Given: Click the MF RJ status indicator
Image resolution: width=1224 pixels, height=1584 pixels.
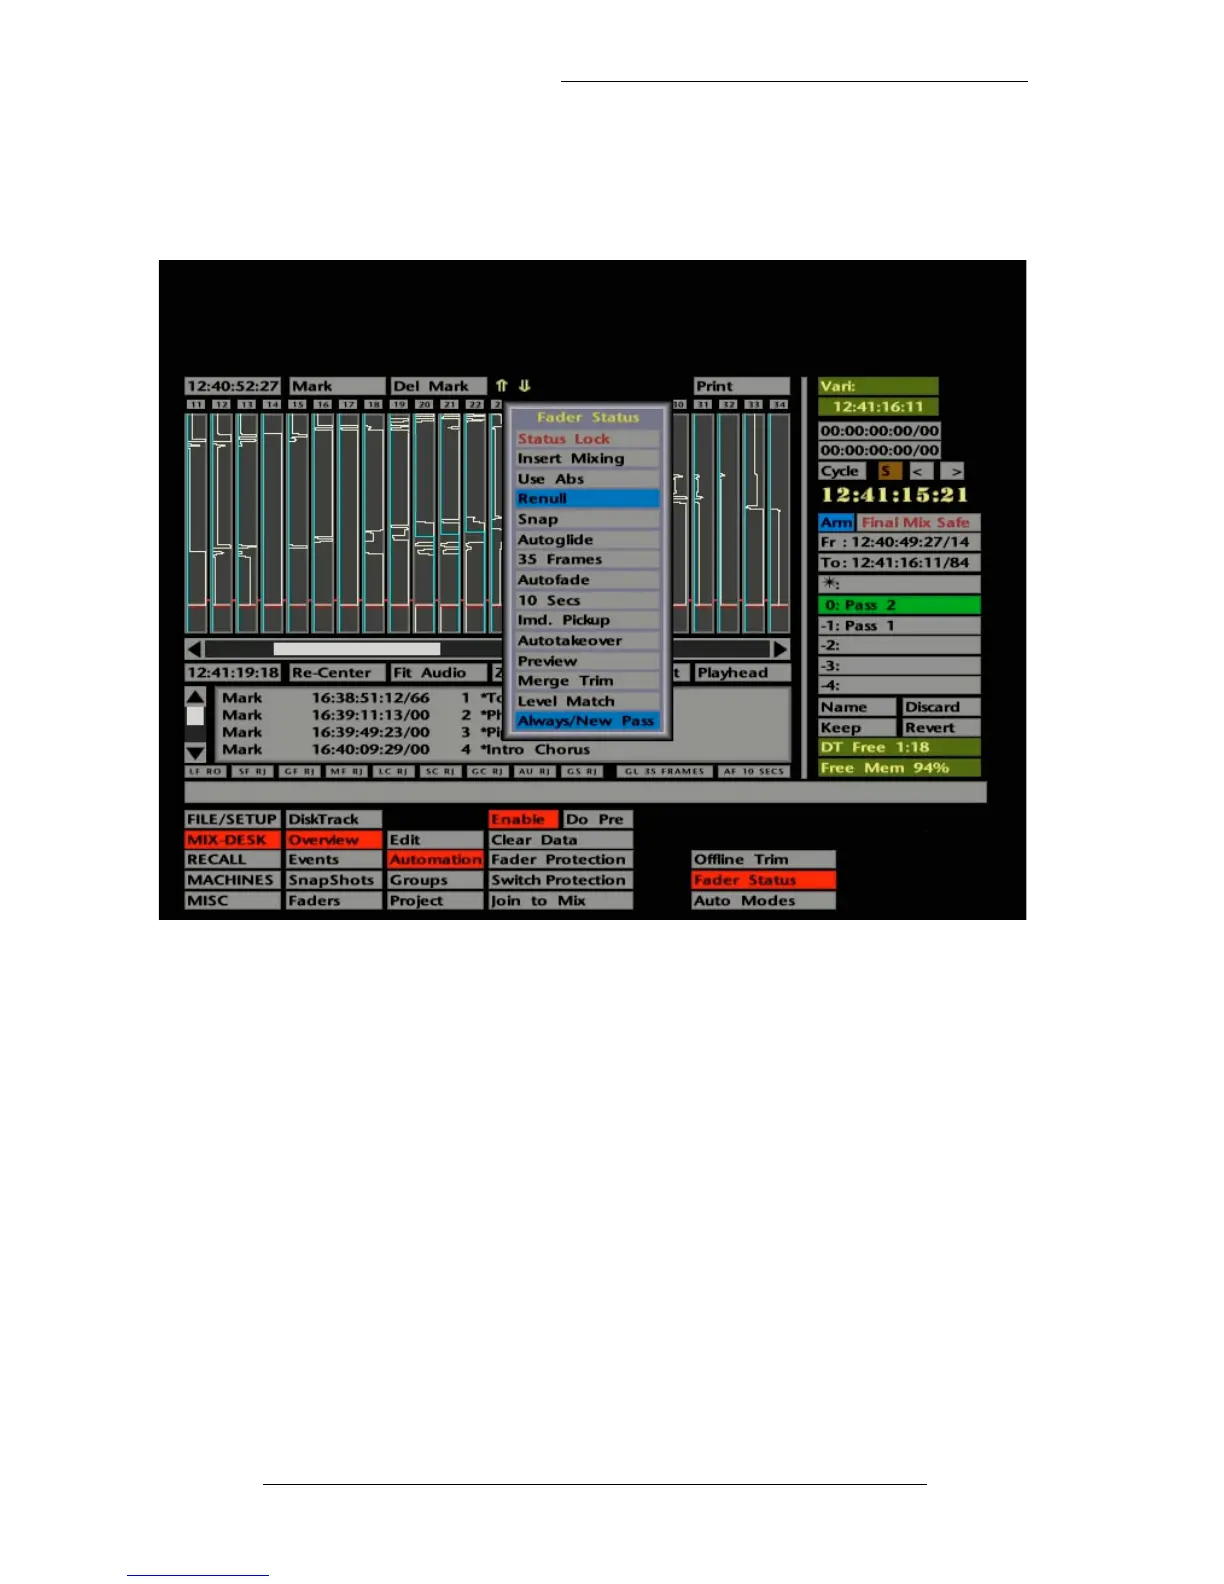Looking at the screenshot, I should click(347, 771).
